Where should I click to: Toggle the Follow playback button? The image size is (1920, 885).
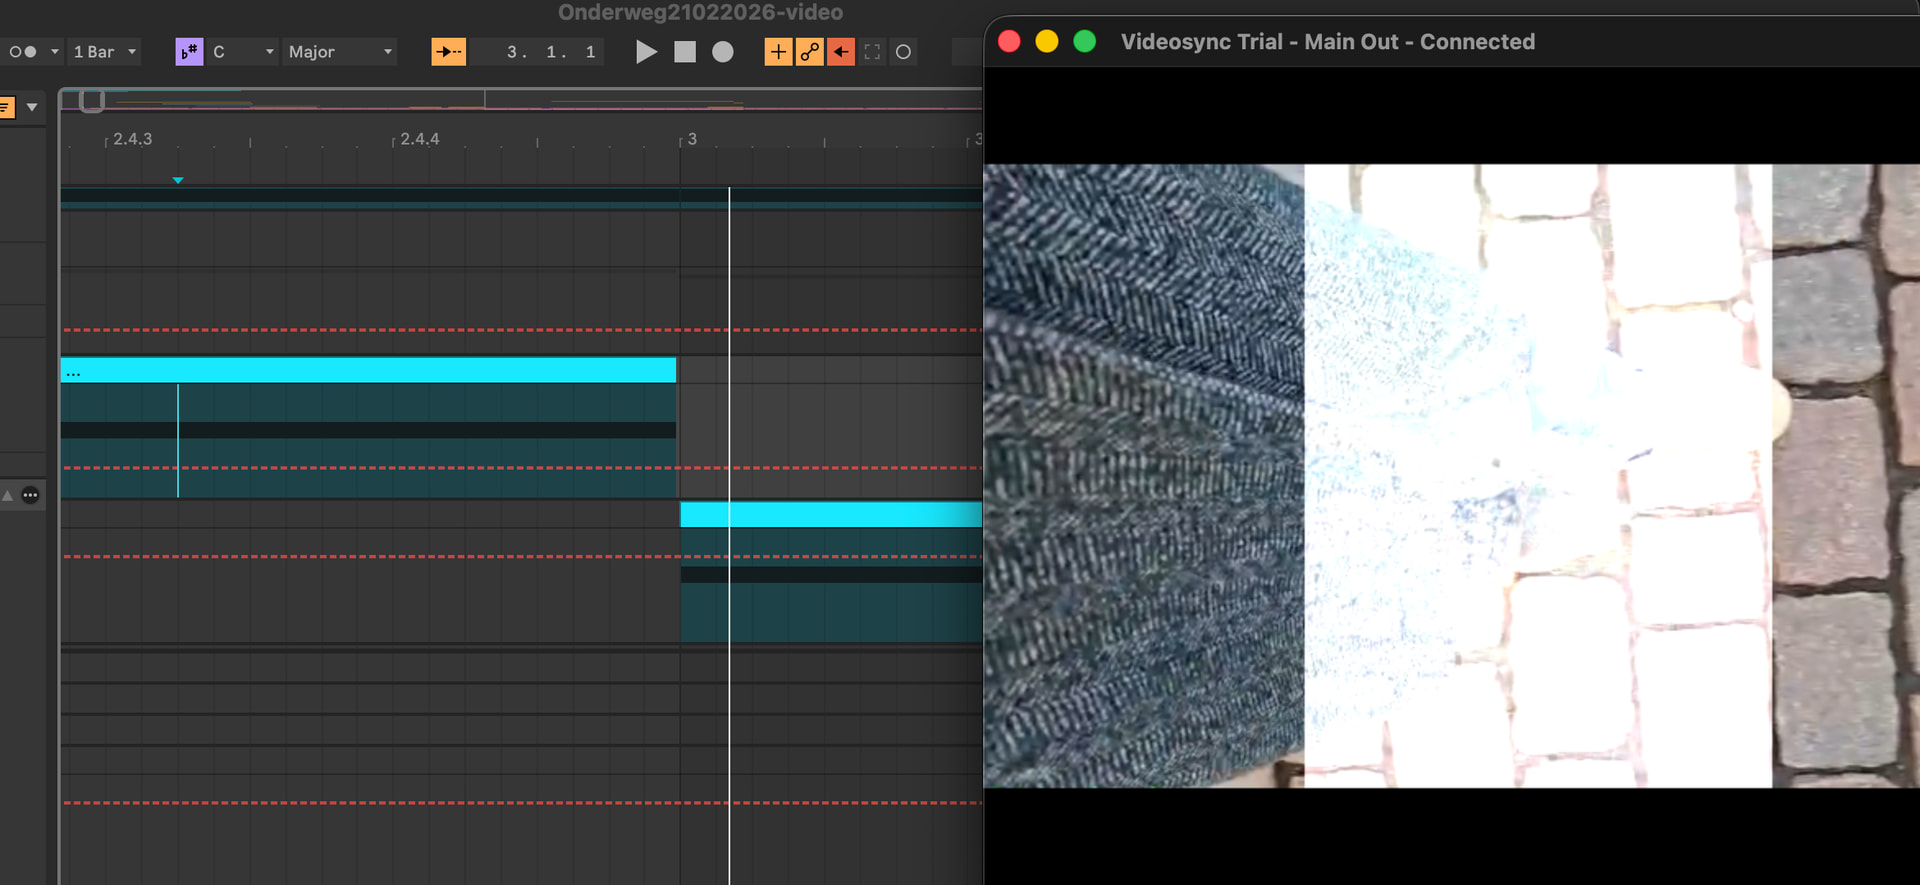coord(448,52)
